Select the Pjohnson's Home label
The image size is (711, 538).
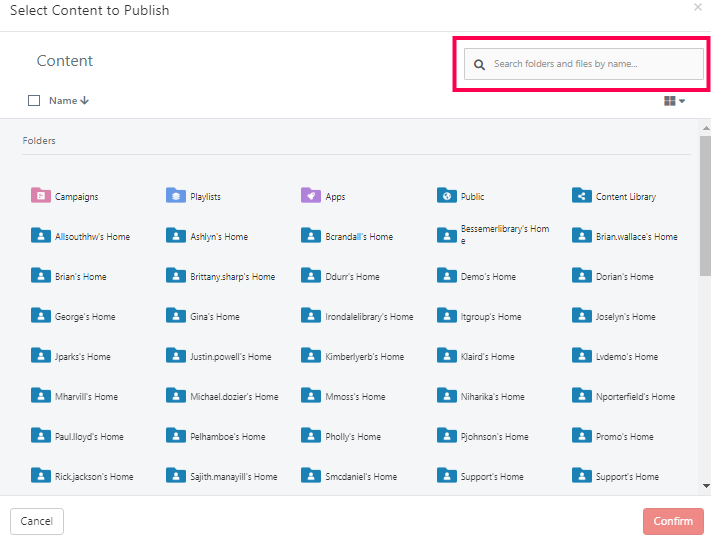[494, 436]
